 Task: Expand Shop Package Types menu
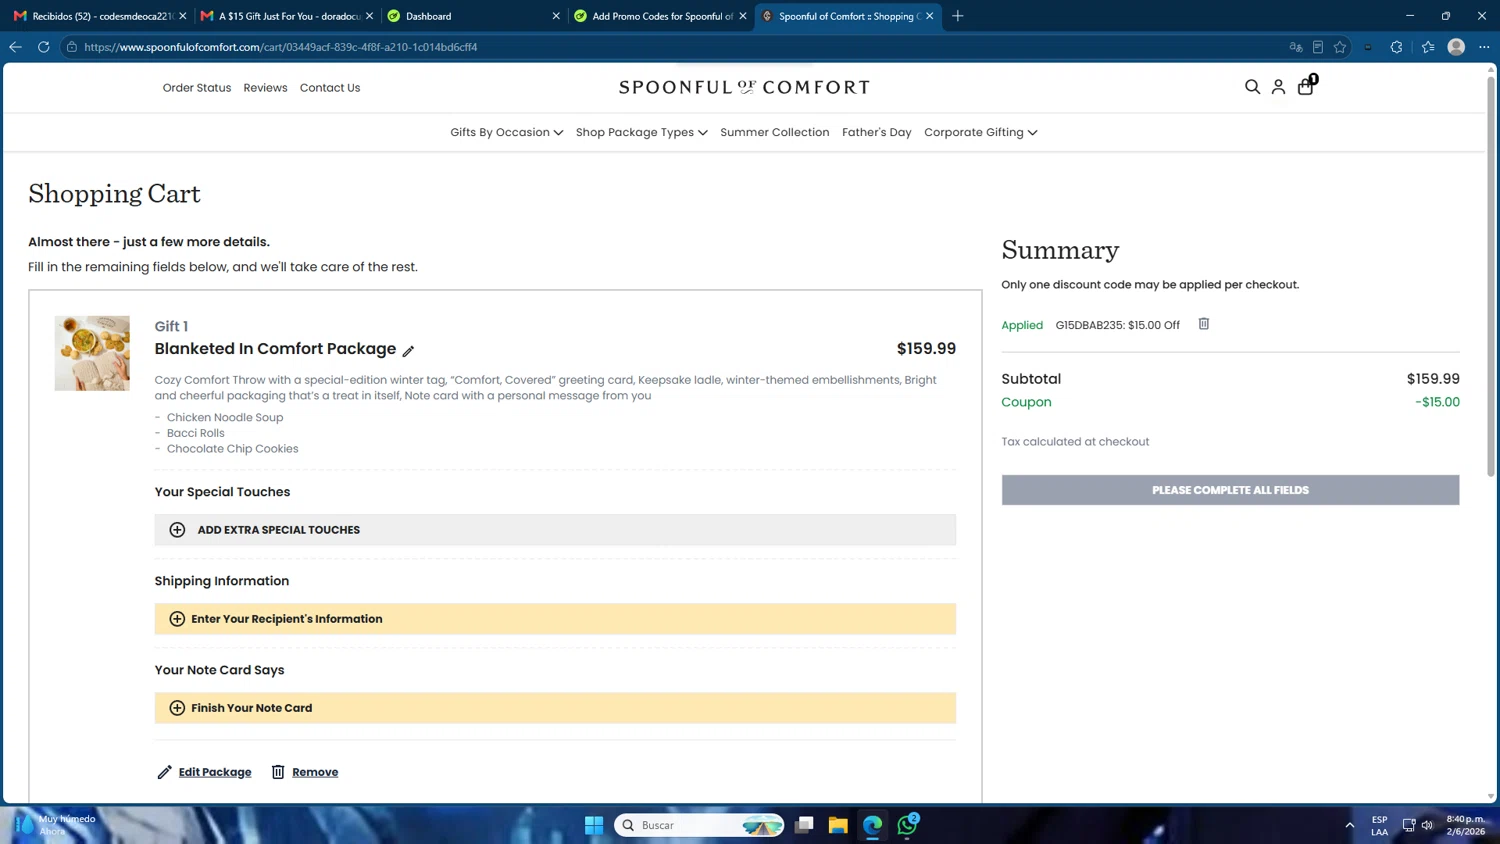(x=641, y=132)
